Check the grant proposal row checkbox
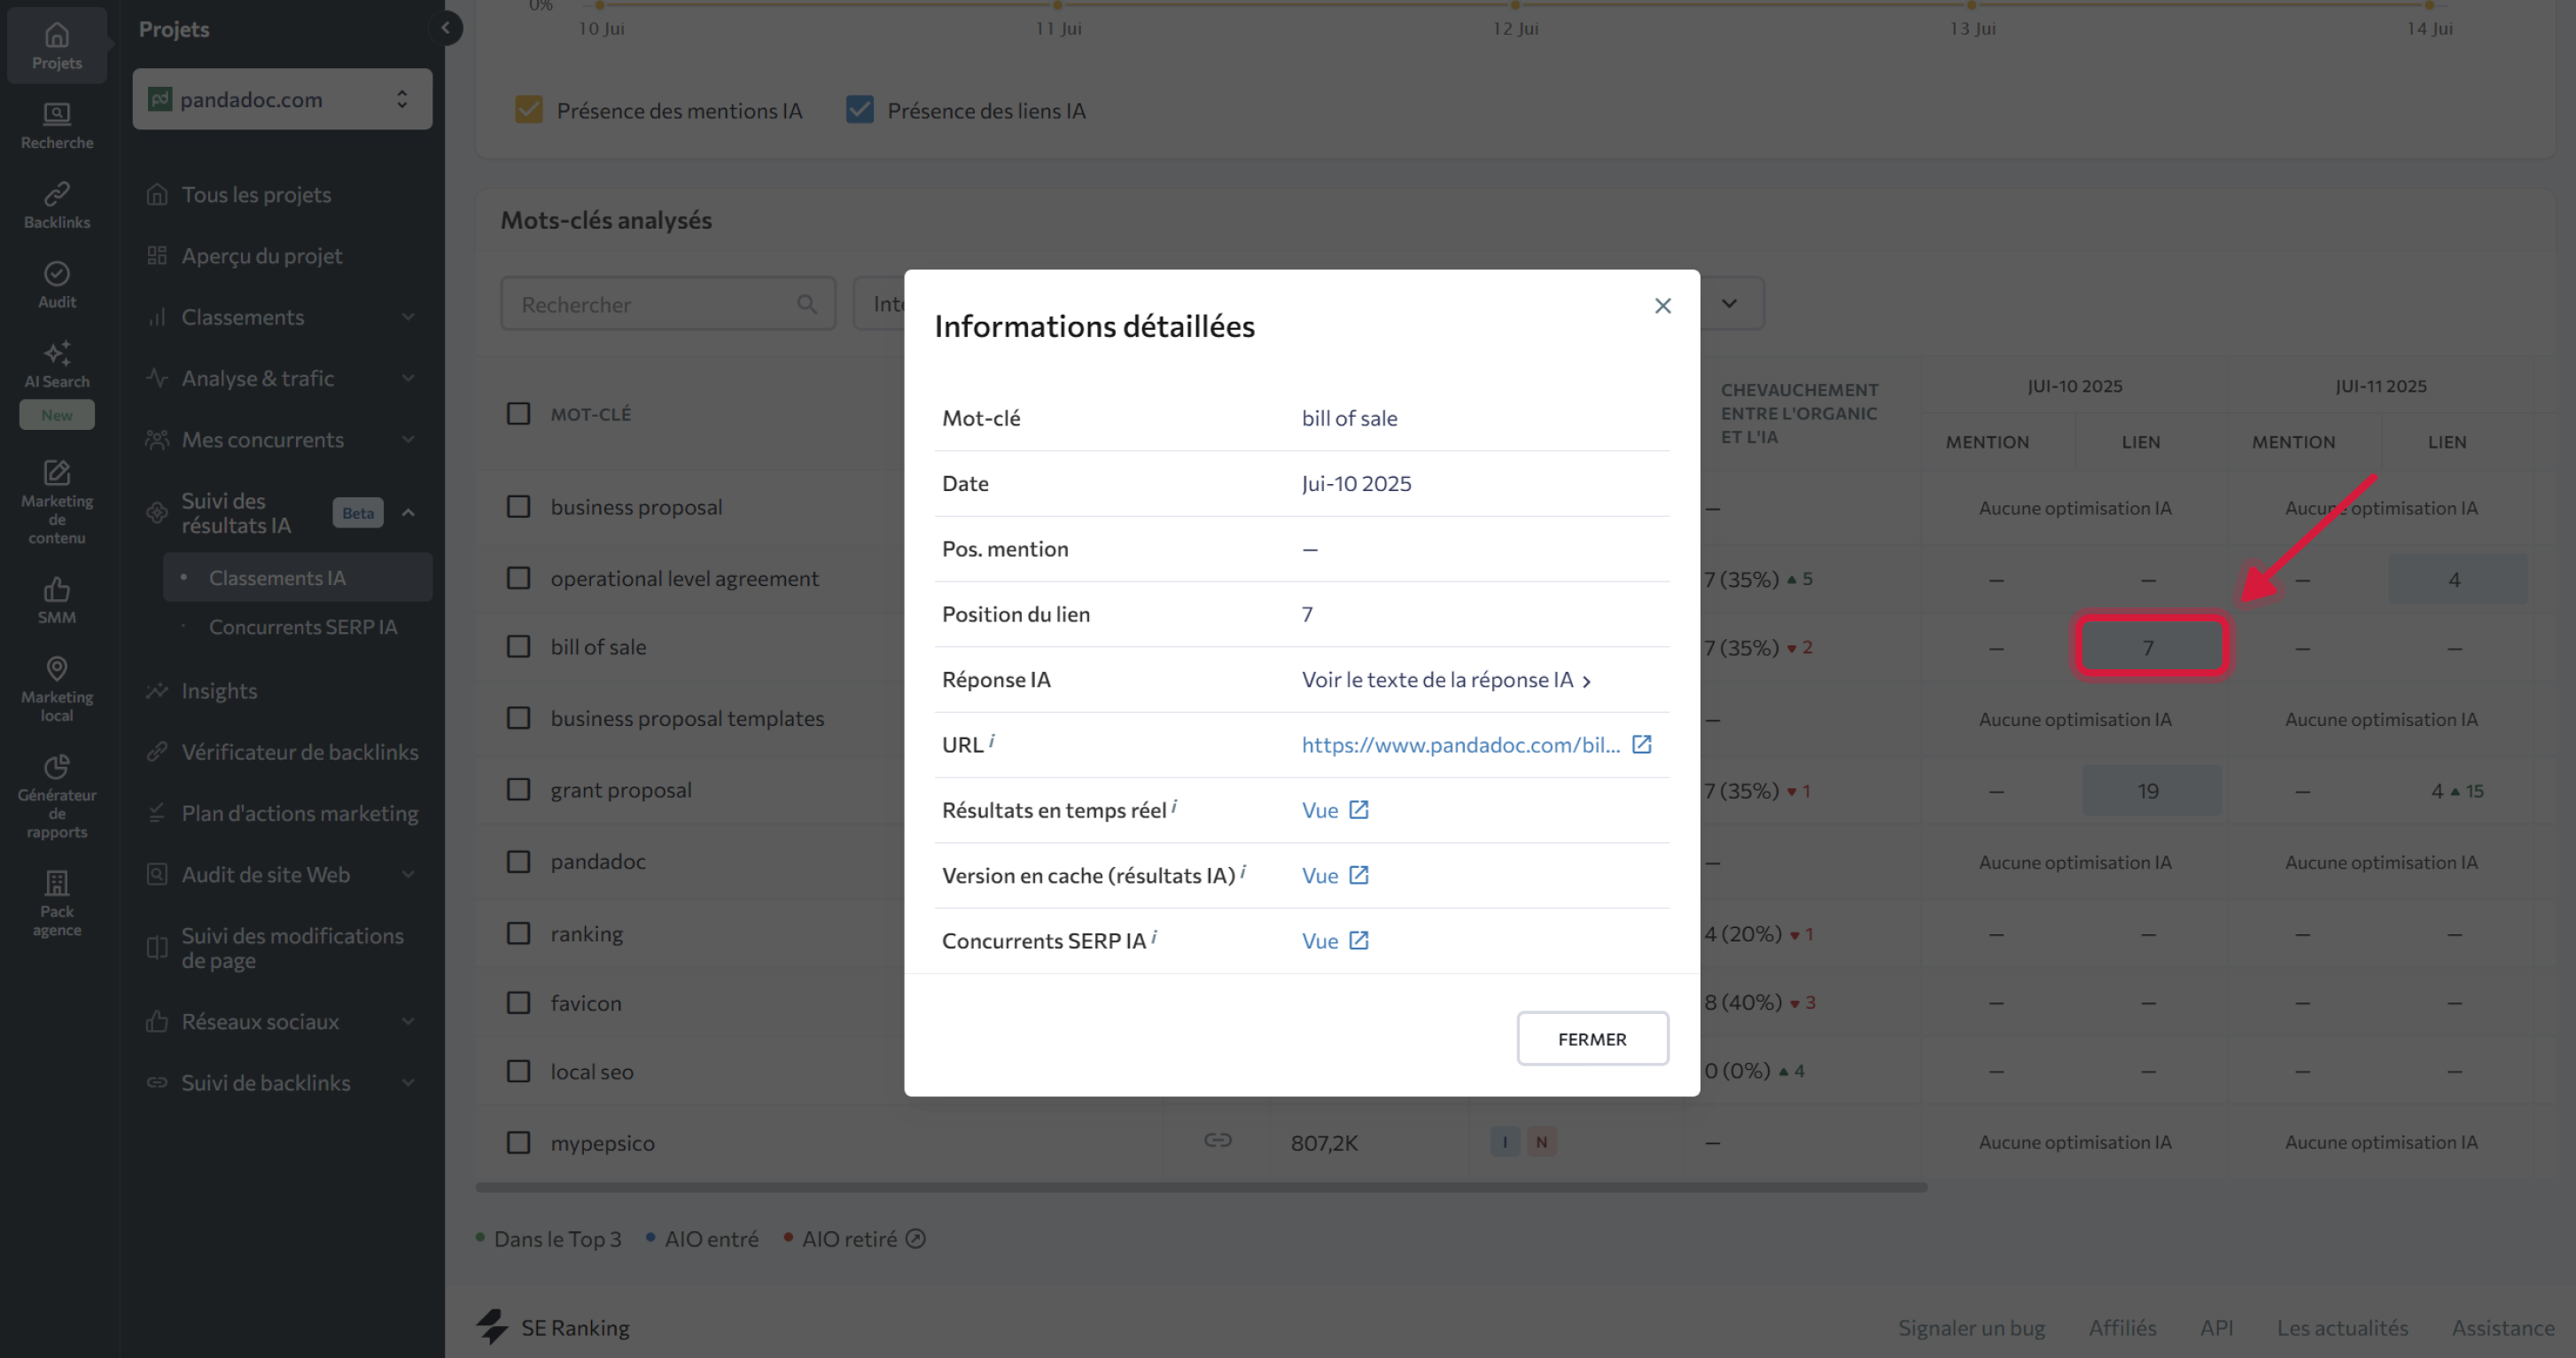 (518, 790)
